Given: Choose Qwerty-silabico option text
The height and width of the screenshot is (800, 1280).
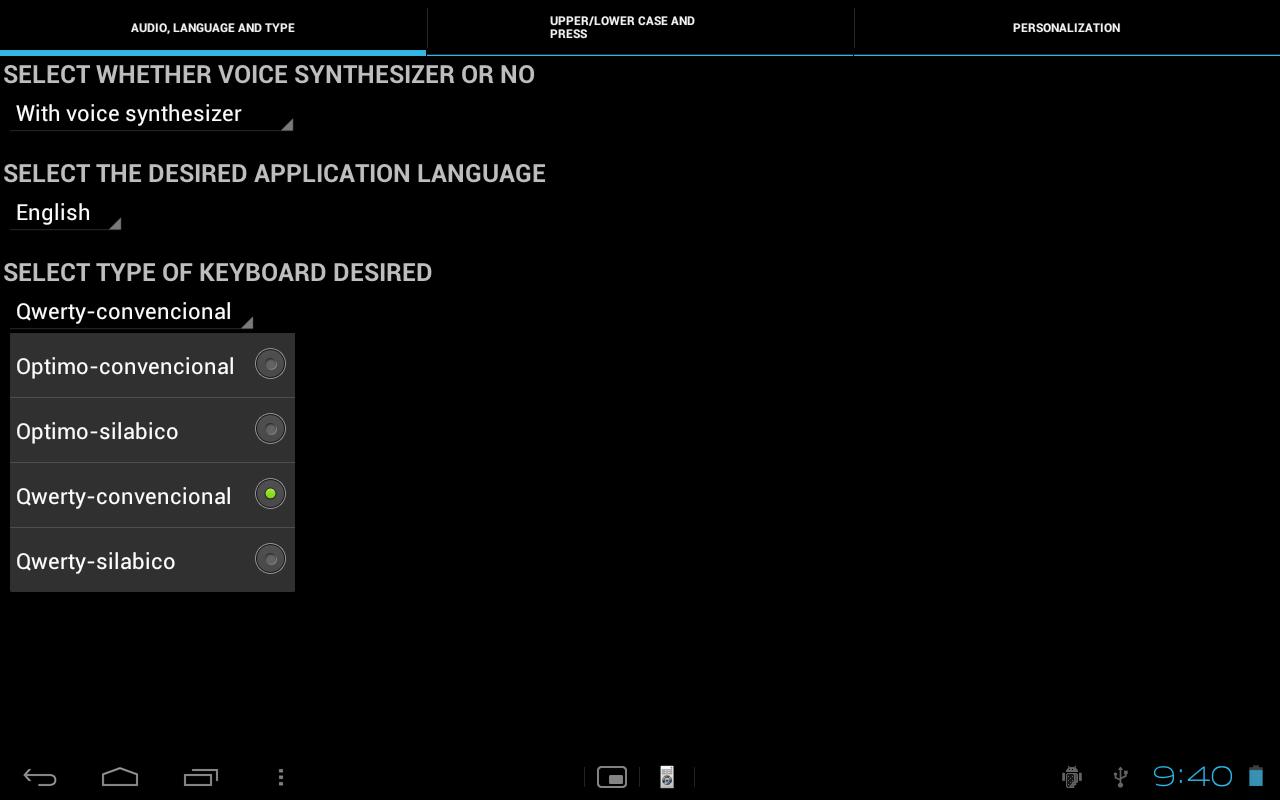Looking at the screenshot, I should (96, 561).
